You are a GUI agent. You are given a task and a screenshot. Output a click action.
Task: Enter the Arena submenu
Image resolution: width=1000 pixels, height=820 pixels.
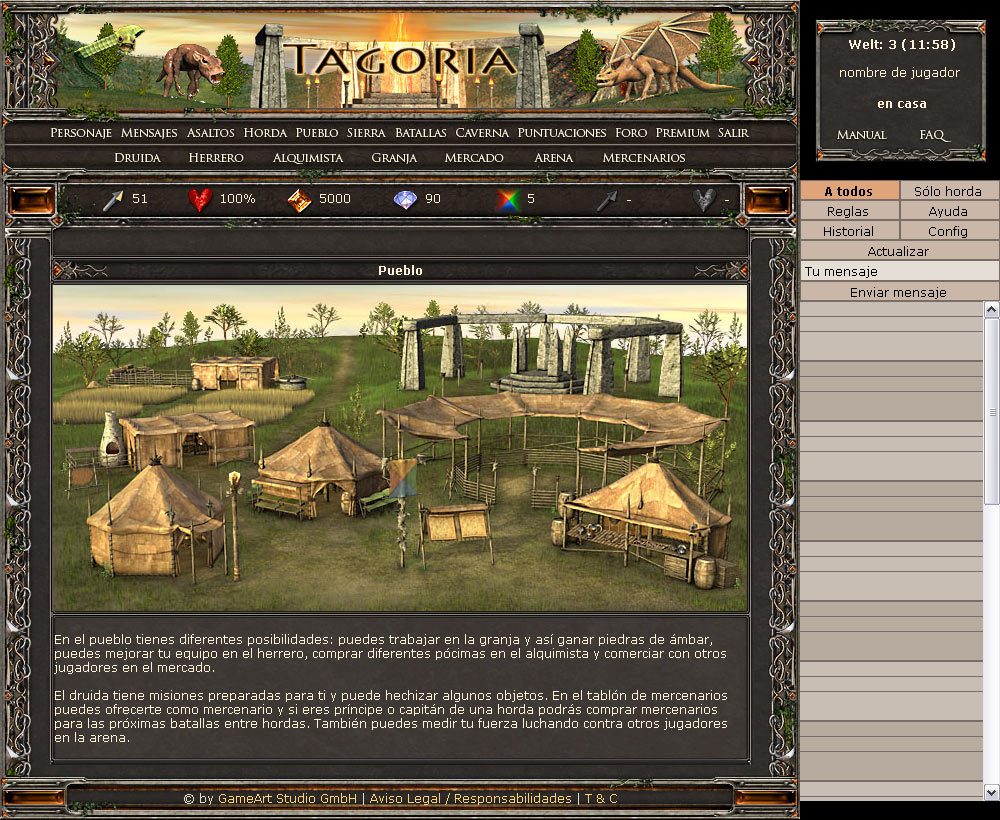pos(553,157)
